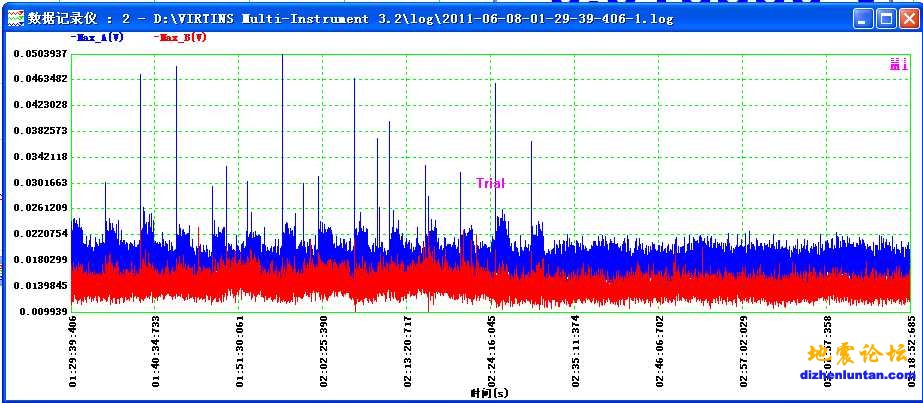
Task: Click the 0.0180299 Y-axis tick label
Action: coord(40,260)
